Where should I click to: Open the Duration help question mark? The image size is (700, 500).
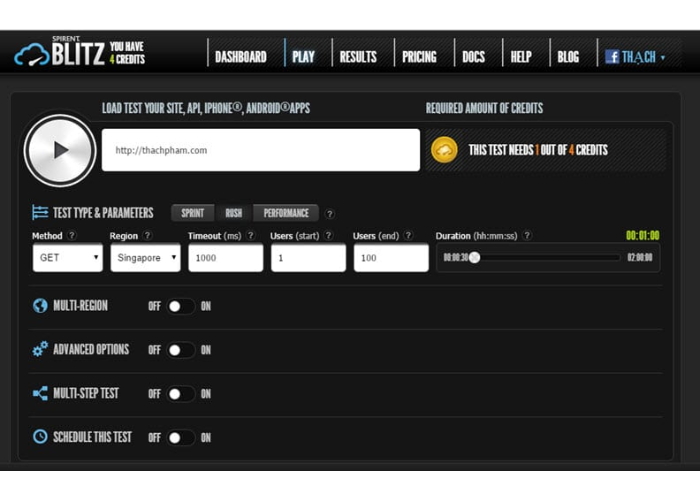click(x=527, y=235)
